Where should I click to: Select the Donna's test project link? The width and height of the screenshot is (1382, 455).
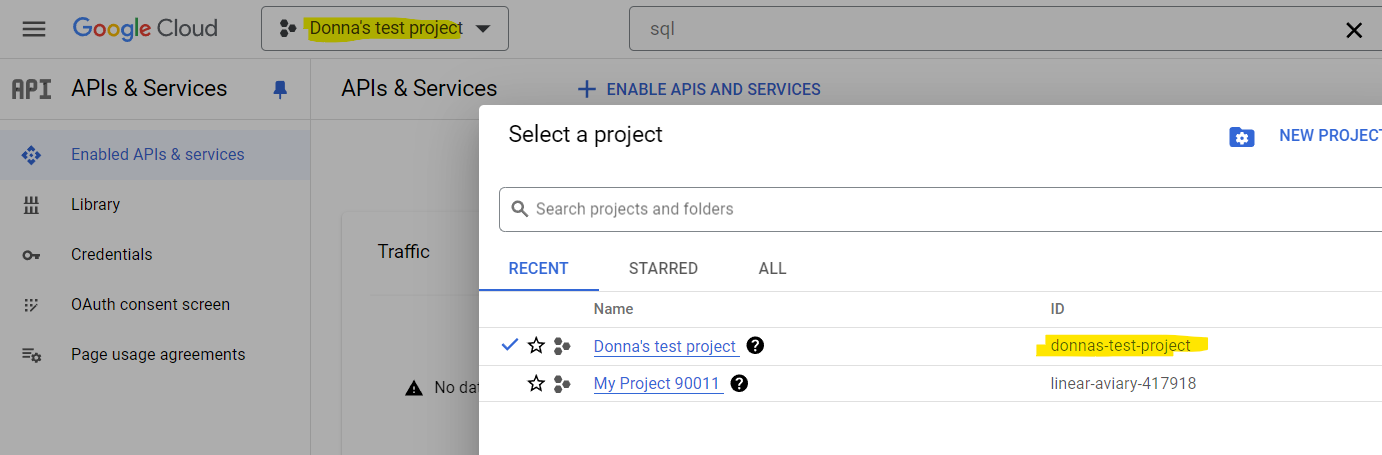coord(665,346)
